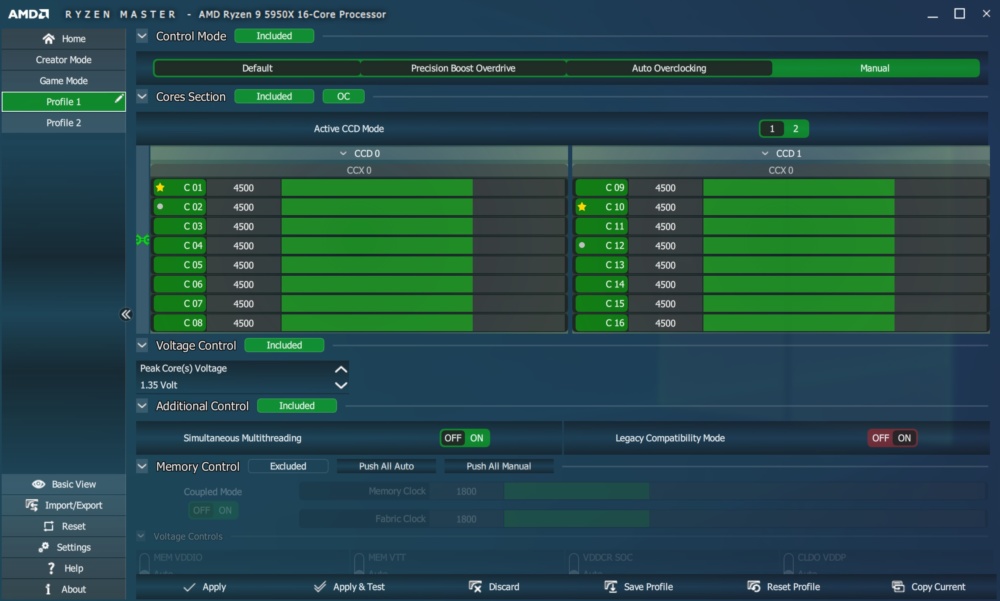Toggle Simultaneous Multithreading OFF/ON switch

click(x=465, y=438)
